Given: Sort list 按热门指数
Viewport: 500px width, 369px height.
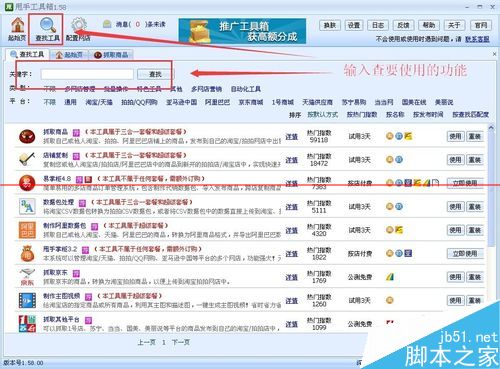Looking at the screenshot, I should [x=362, y=114].
